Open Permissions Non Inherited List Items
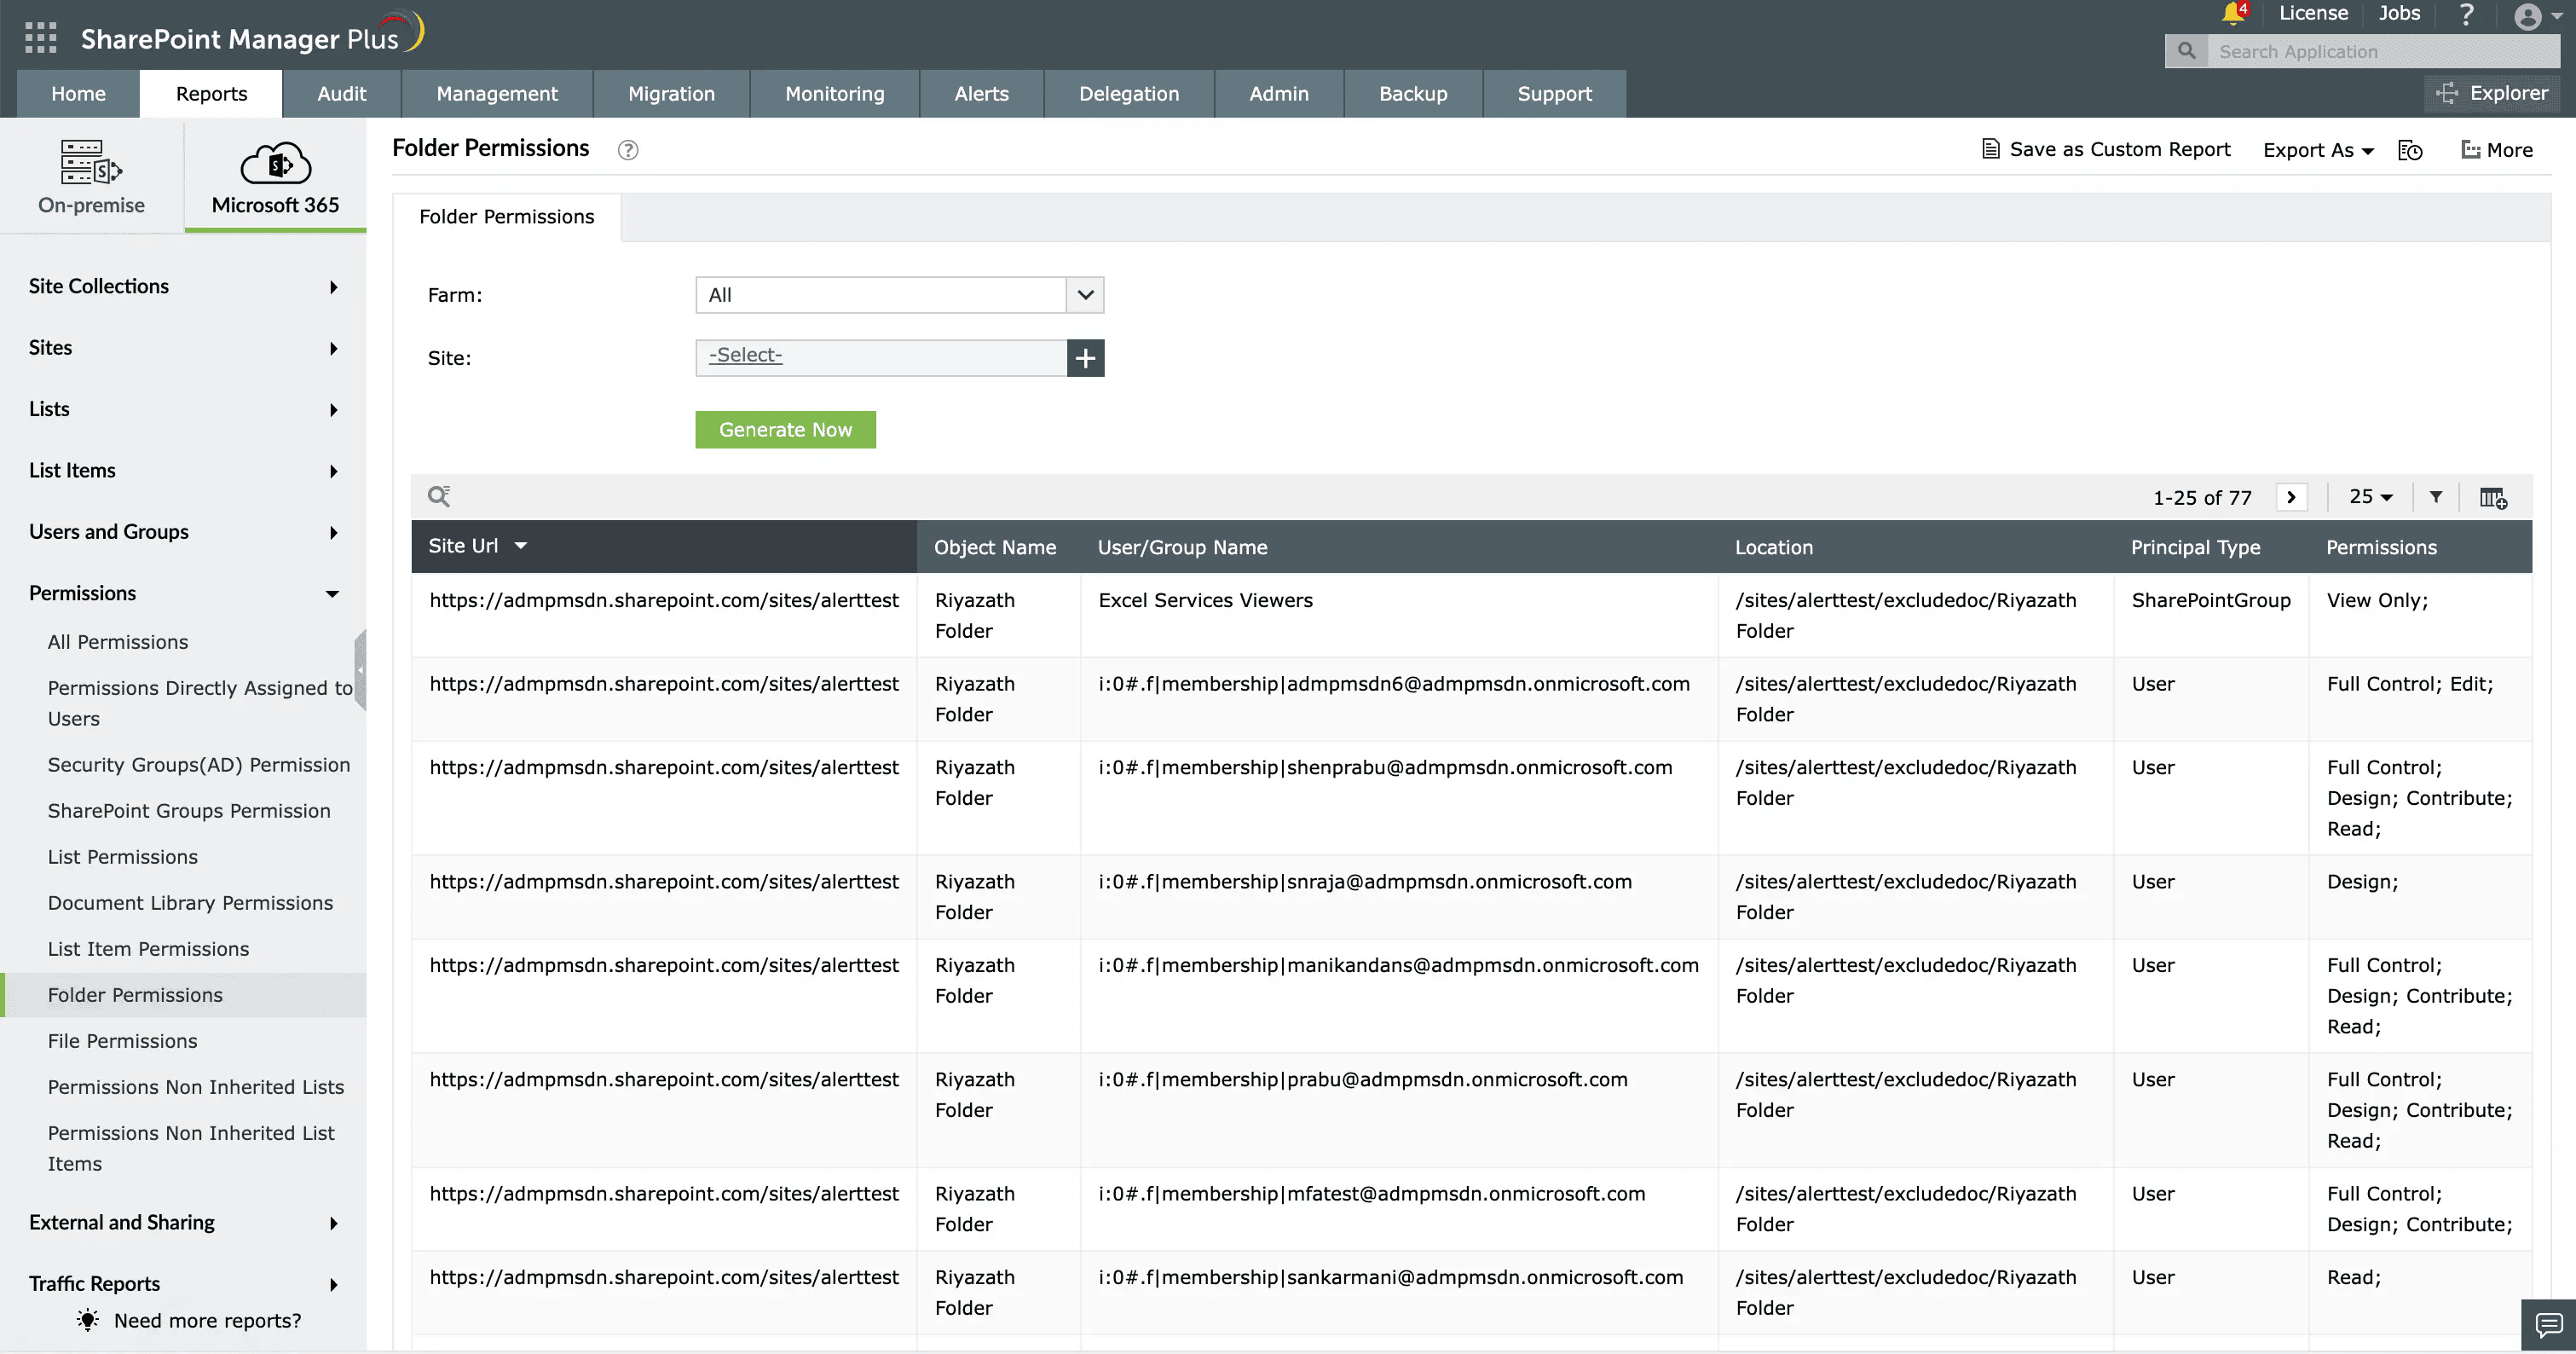2576x1354 pixels. click(191, 1148)
